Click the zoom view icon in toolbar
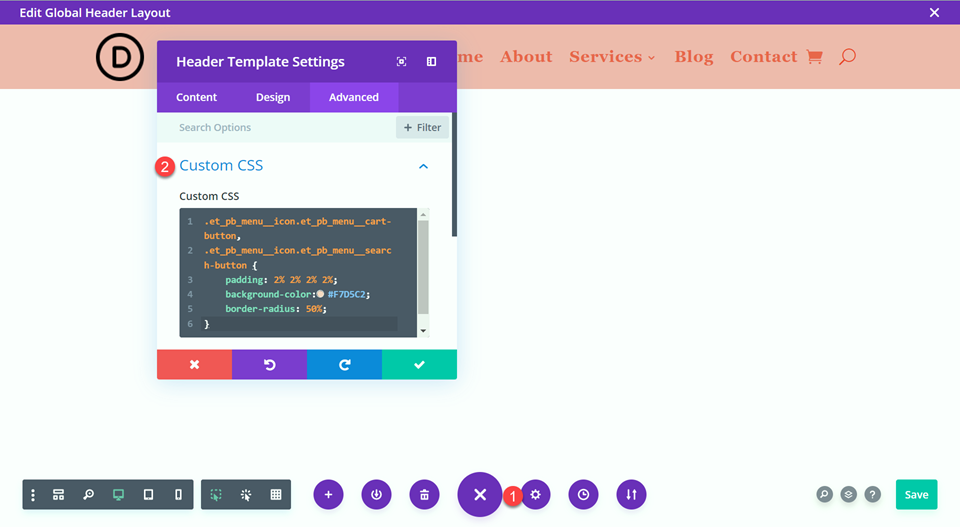Screen dimensions: 960x527 coord(89,495)
